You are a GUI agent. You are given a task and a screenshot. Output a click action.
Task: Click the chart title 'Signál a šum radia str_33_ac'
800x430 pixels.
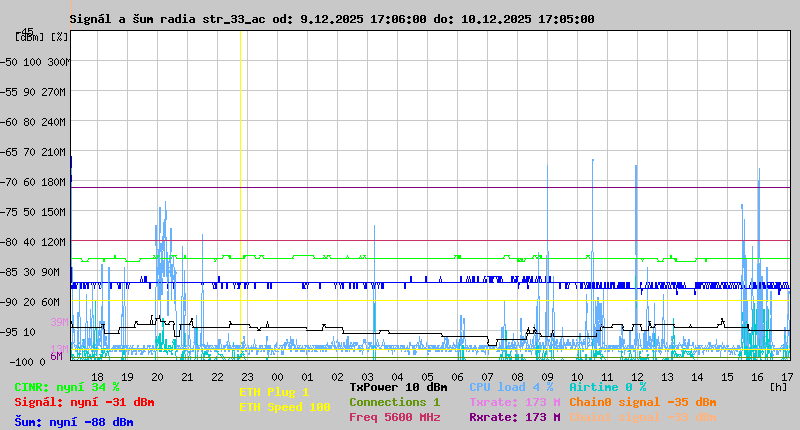(x=167, y=19)
